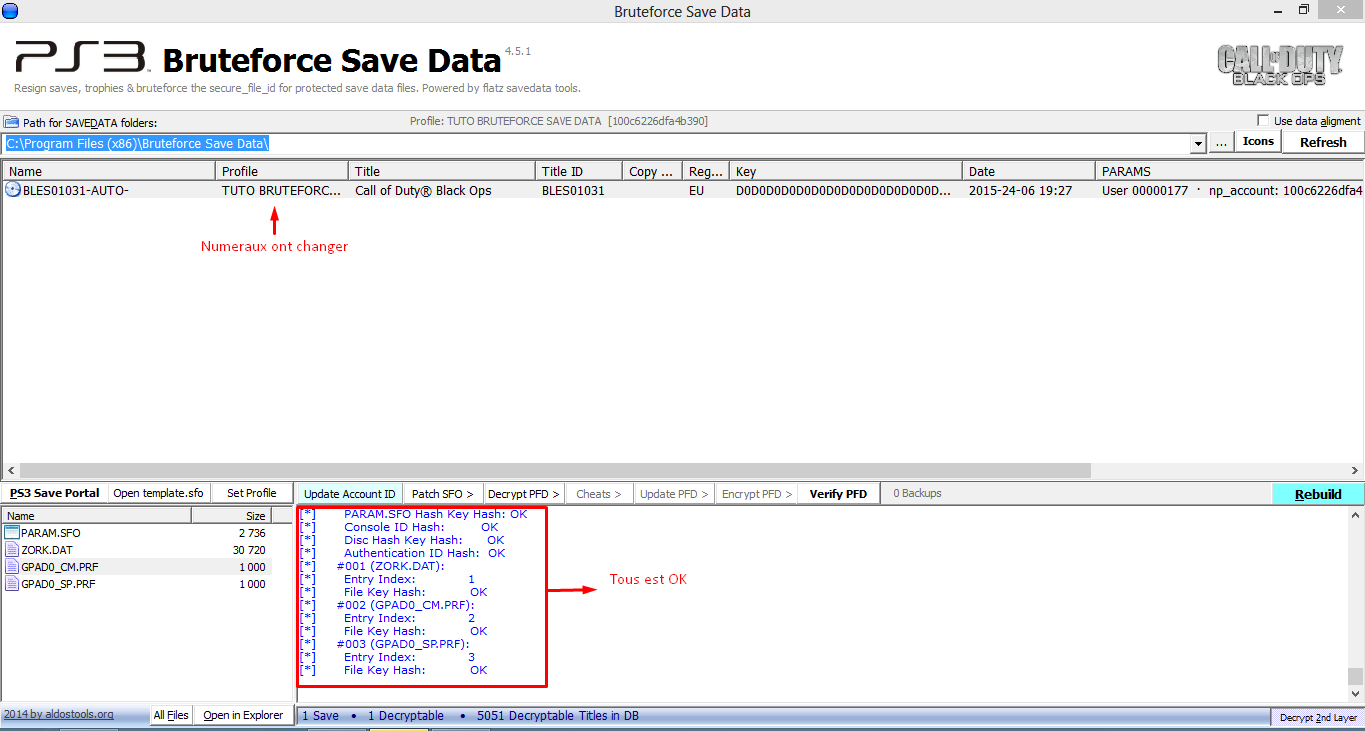Select the GPAD0_CM.PRF file name

(60, 567)
